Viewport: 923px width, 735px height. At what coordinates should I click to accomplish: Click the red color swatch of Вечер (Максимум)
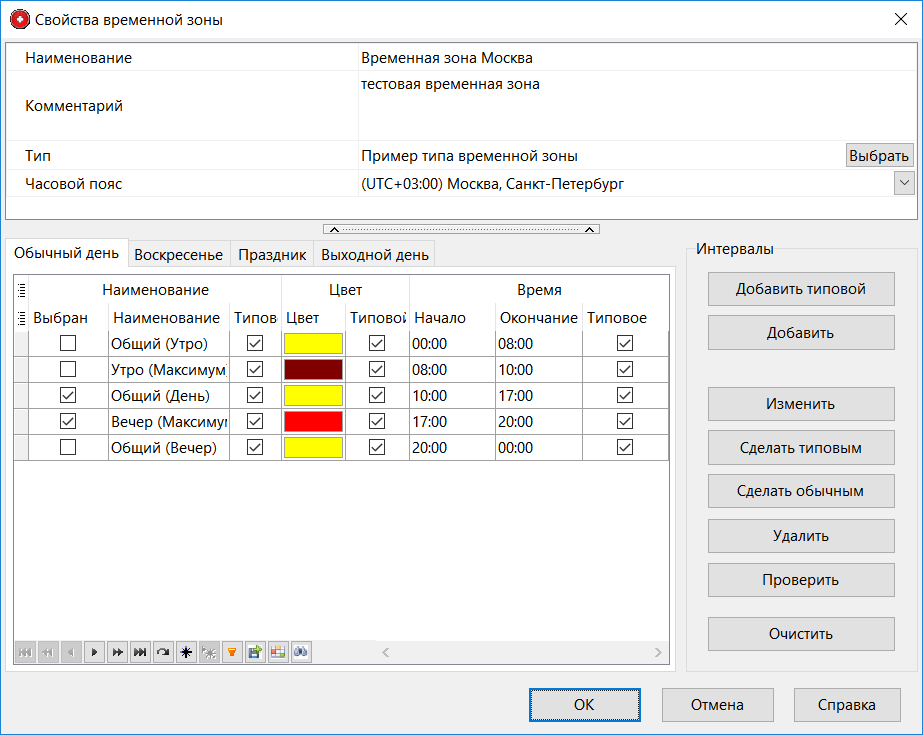pyautogui.click(x=315, y=421)
